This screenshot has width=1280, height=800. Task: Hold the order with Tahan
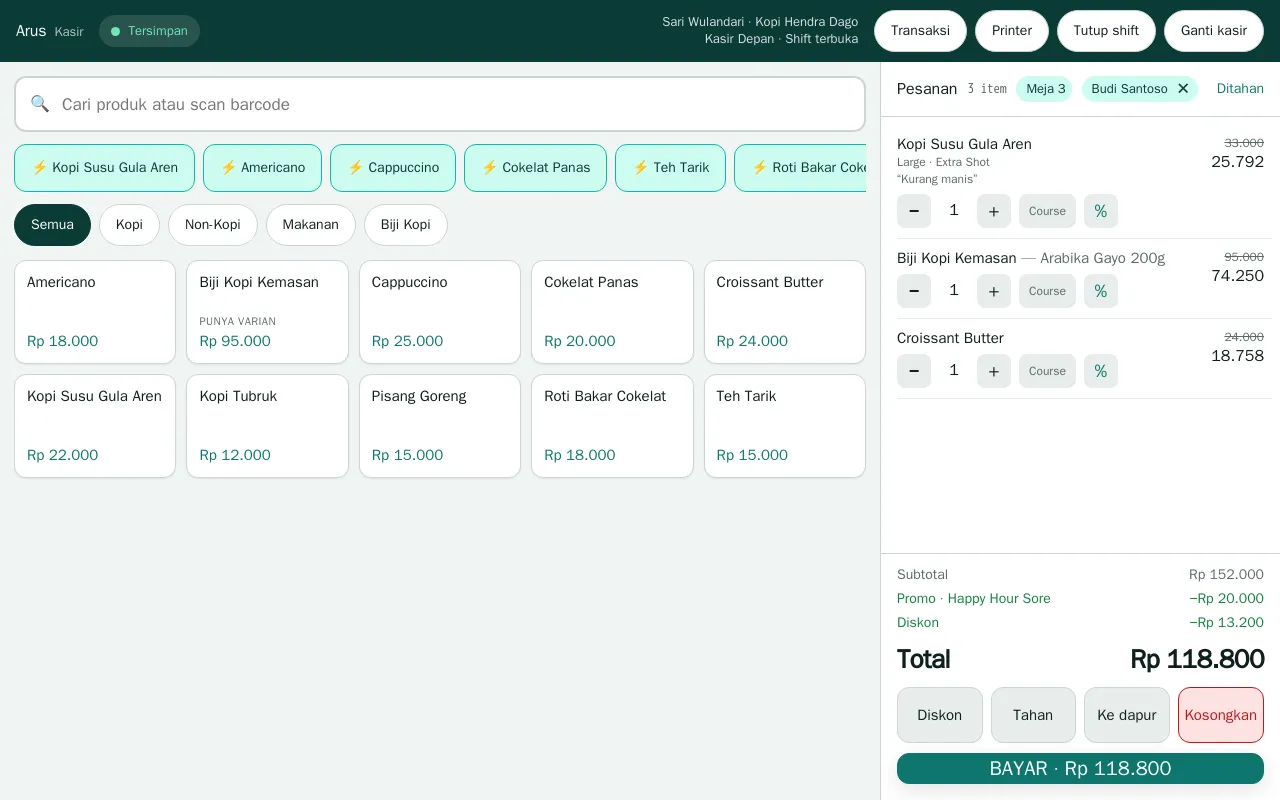(x=1033, y=715)
